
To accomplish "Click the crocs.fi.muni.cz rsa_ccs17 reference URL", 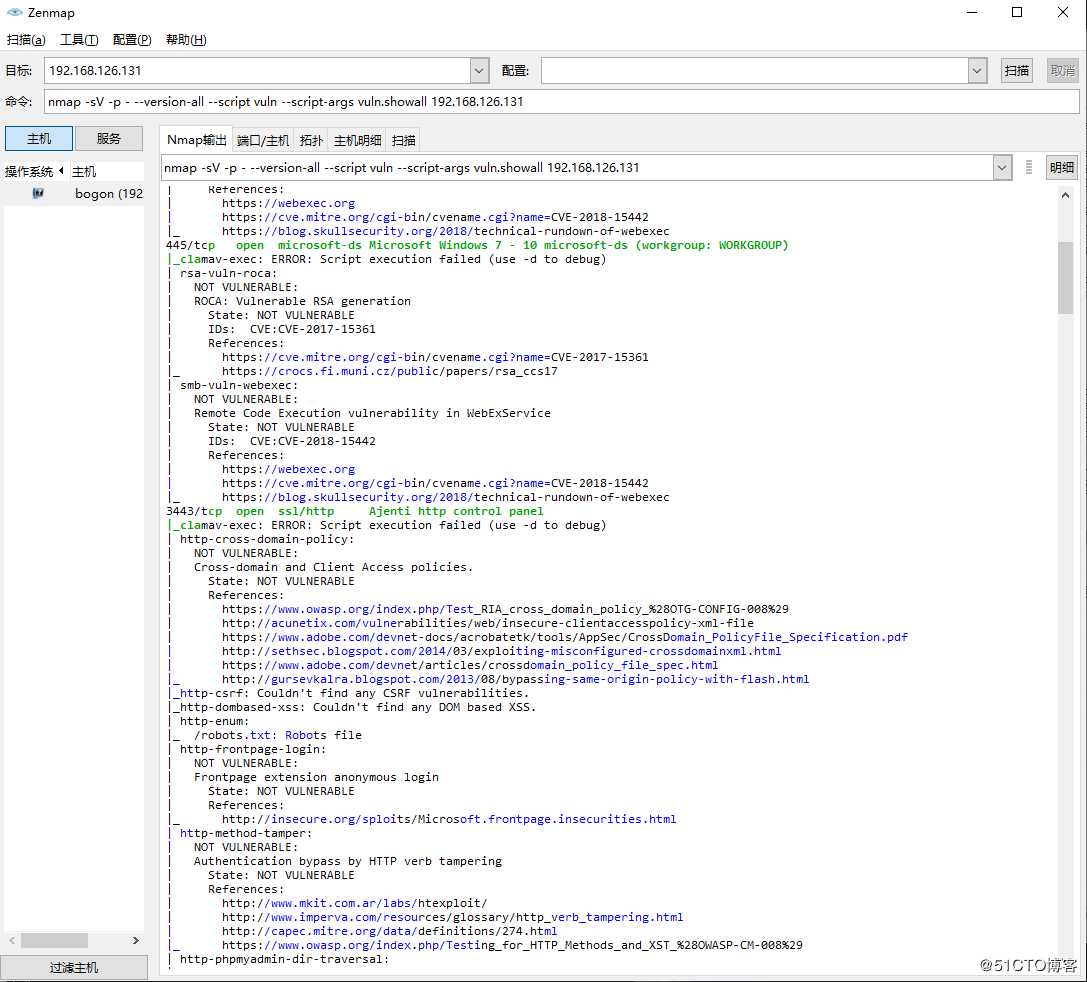I will click(x=390, y=371).
